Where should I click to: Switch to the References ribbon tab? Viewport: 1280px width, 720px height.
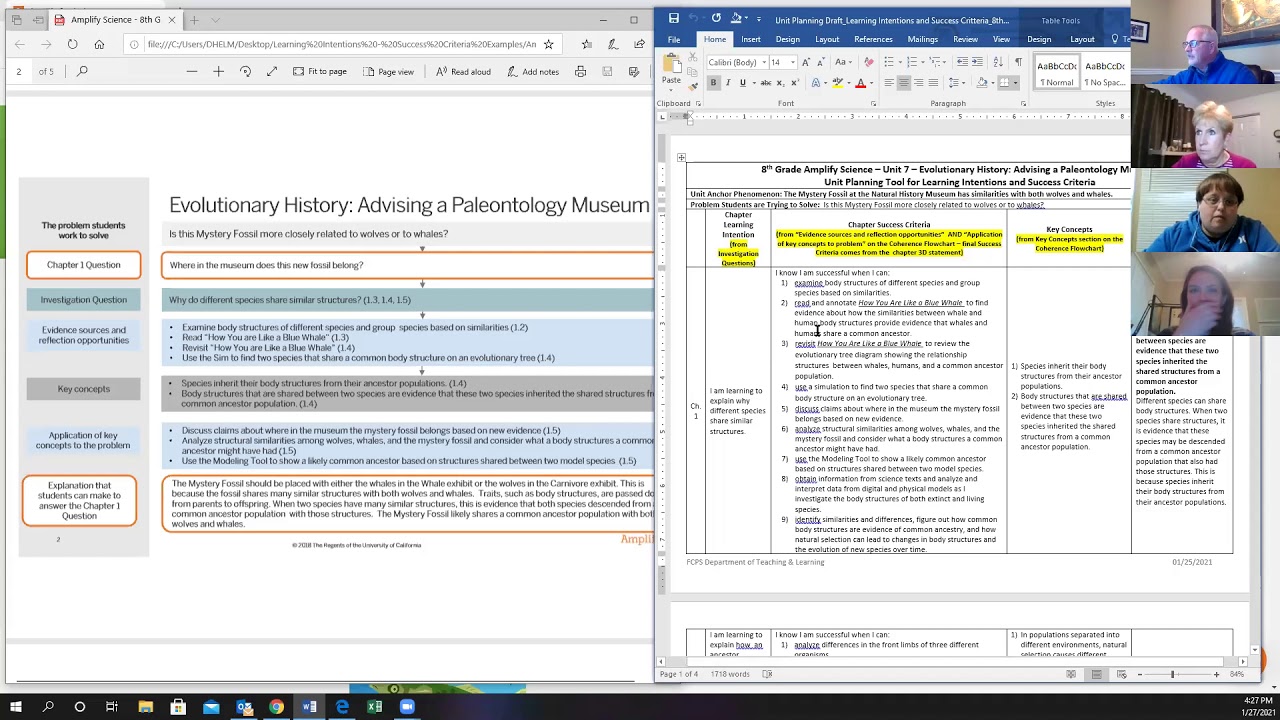(873, 39)
